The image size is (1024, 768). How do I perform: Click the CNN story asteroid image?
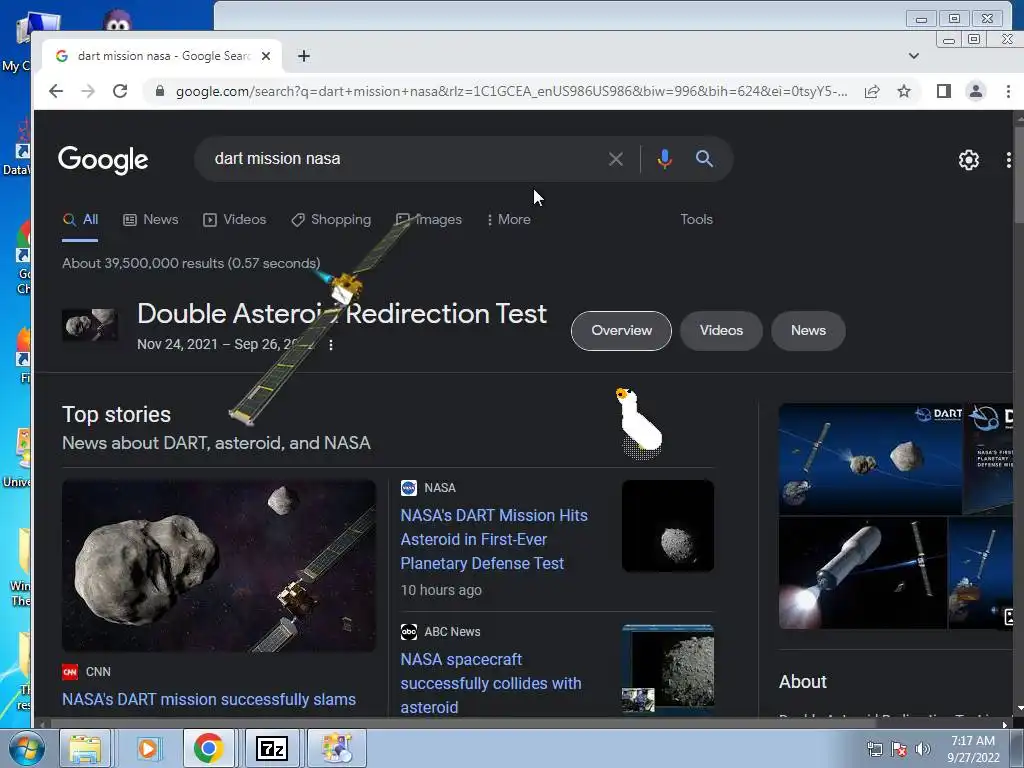(x=219, y=566)
